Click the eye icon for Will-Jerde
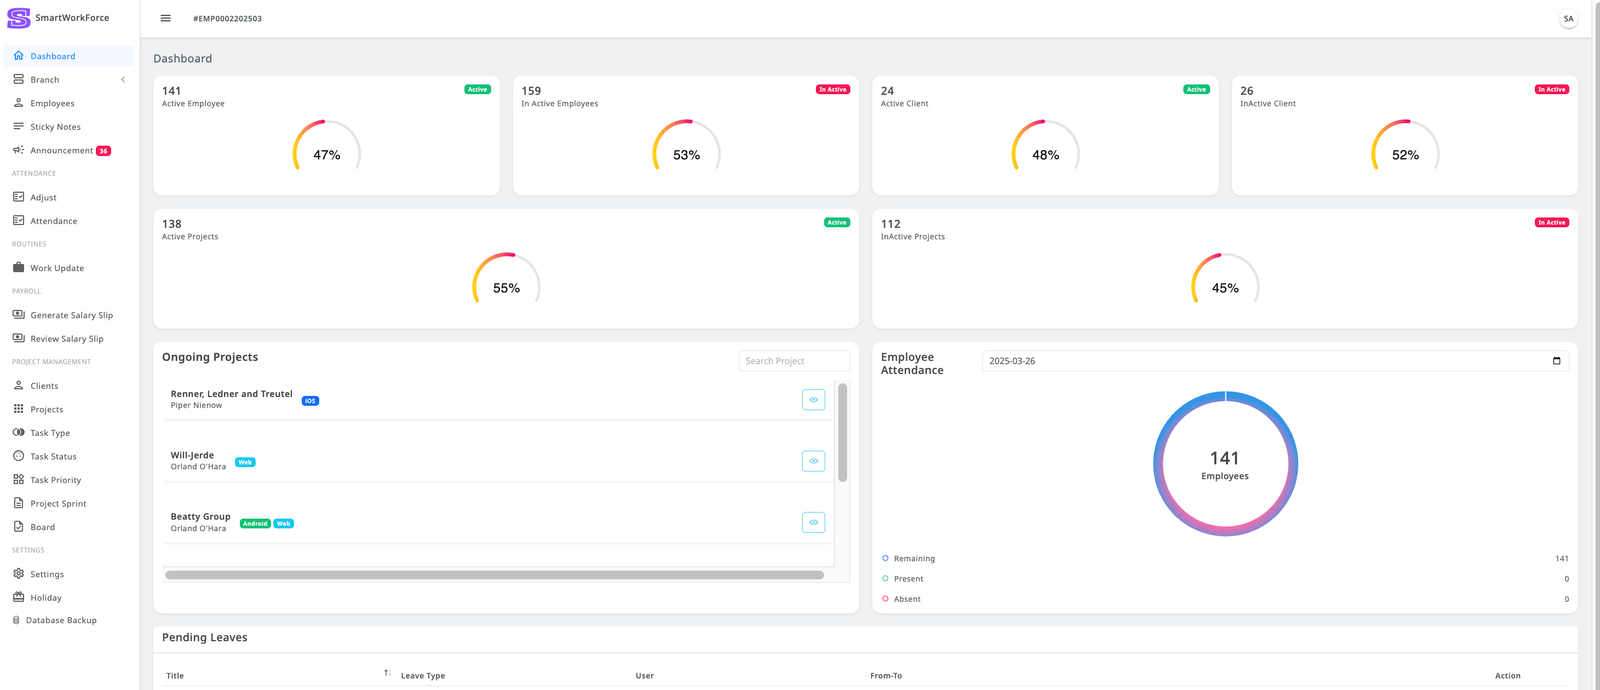The height and width of the screenshot is (690, 1600). pyautogui.click(x=813, y=461)
